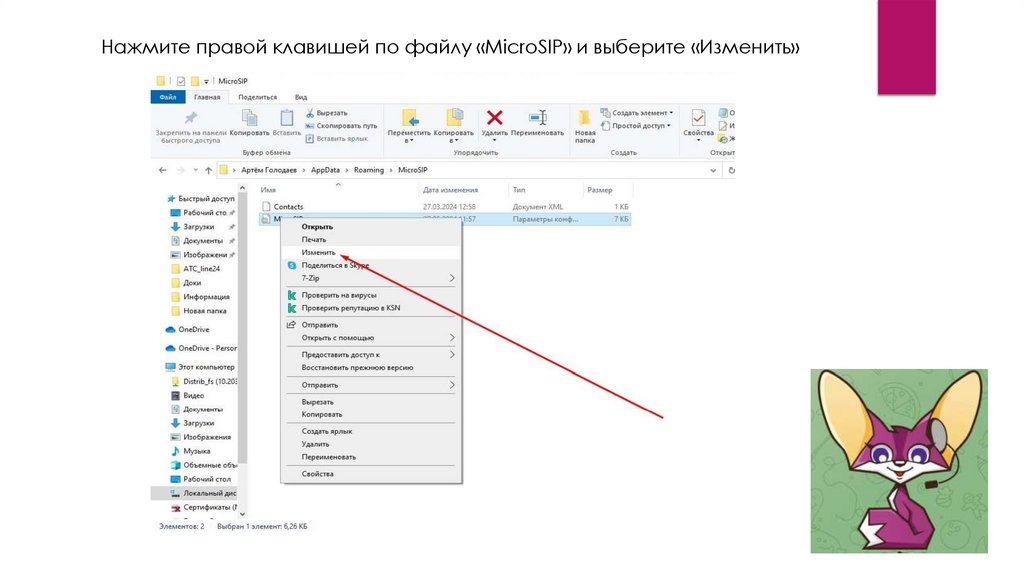Expand the Отправить submenu with the arrow
The image size is (1024, 574).
(452, 385)
